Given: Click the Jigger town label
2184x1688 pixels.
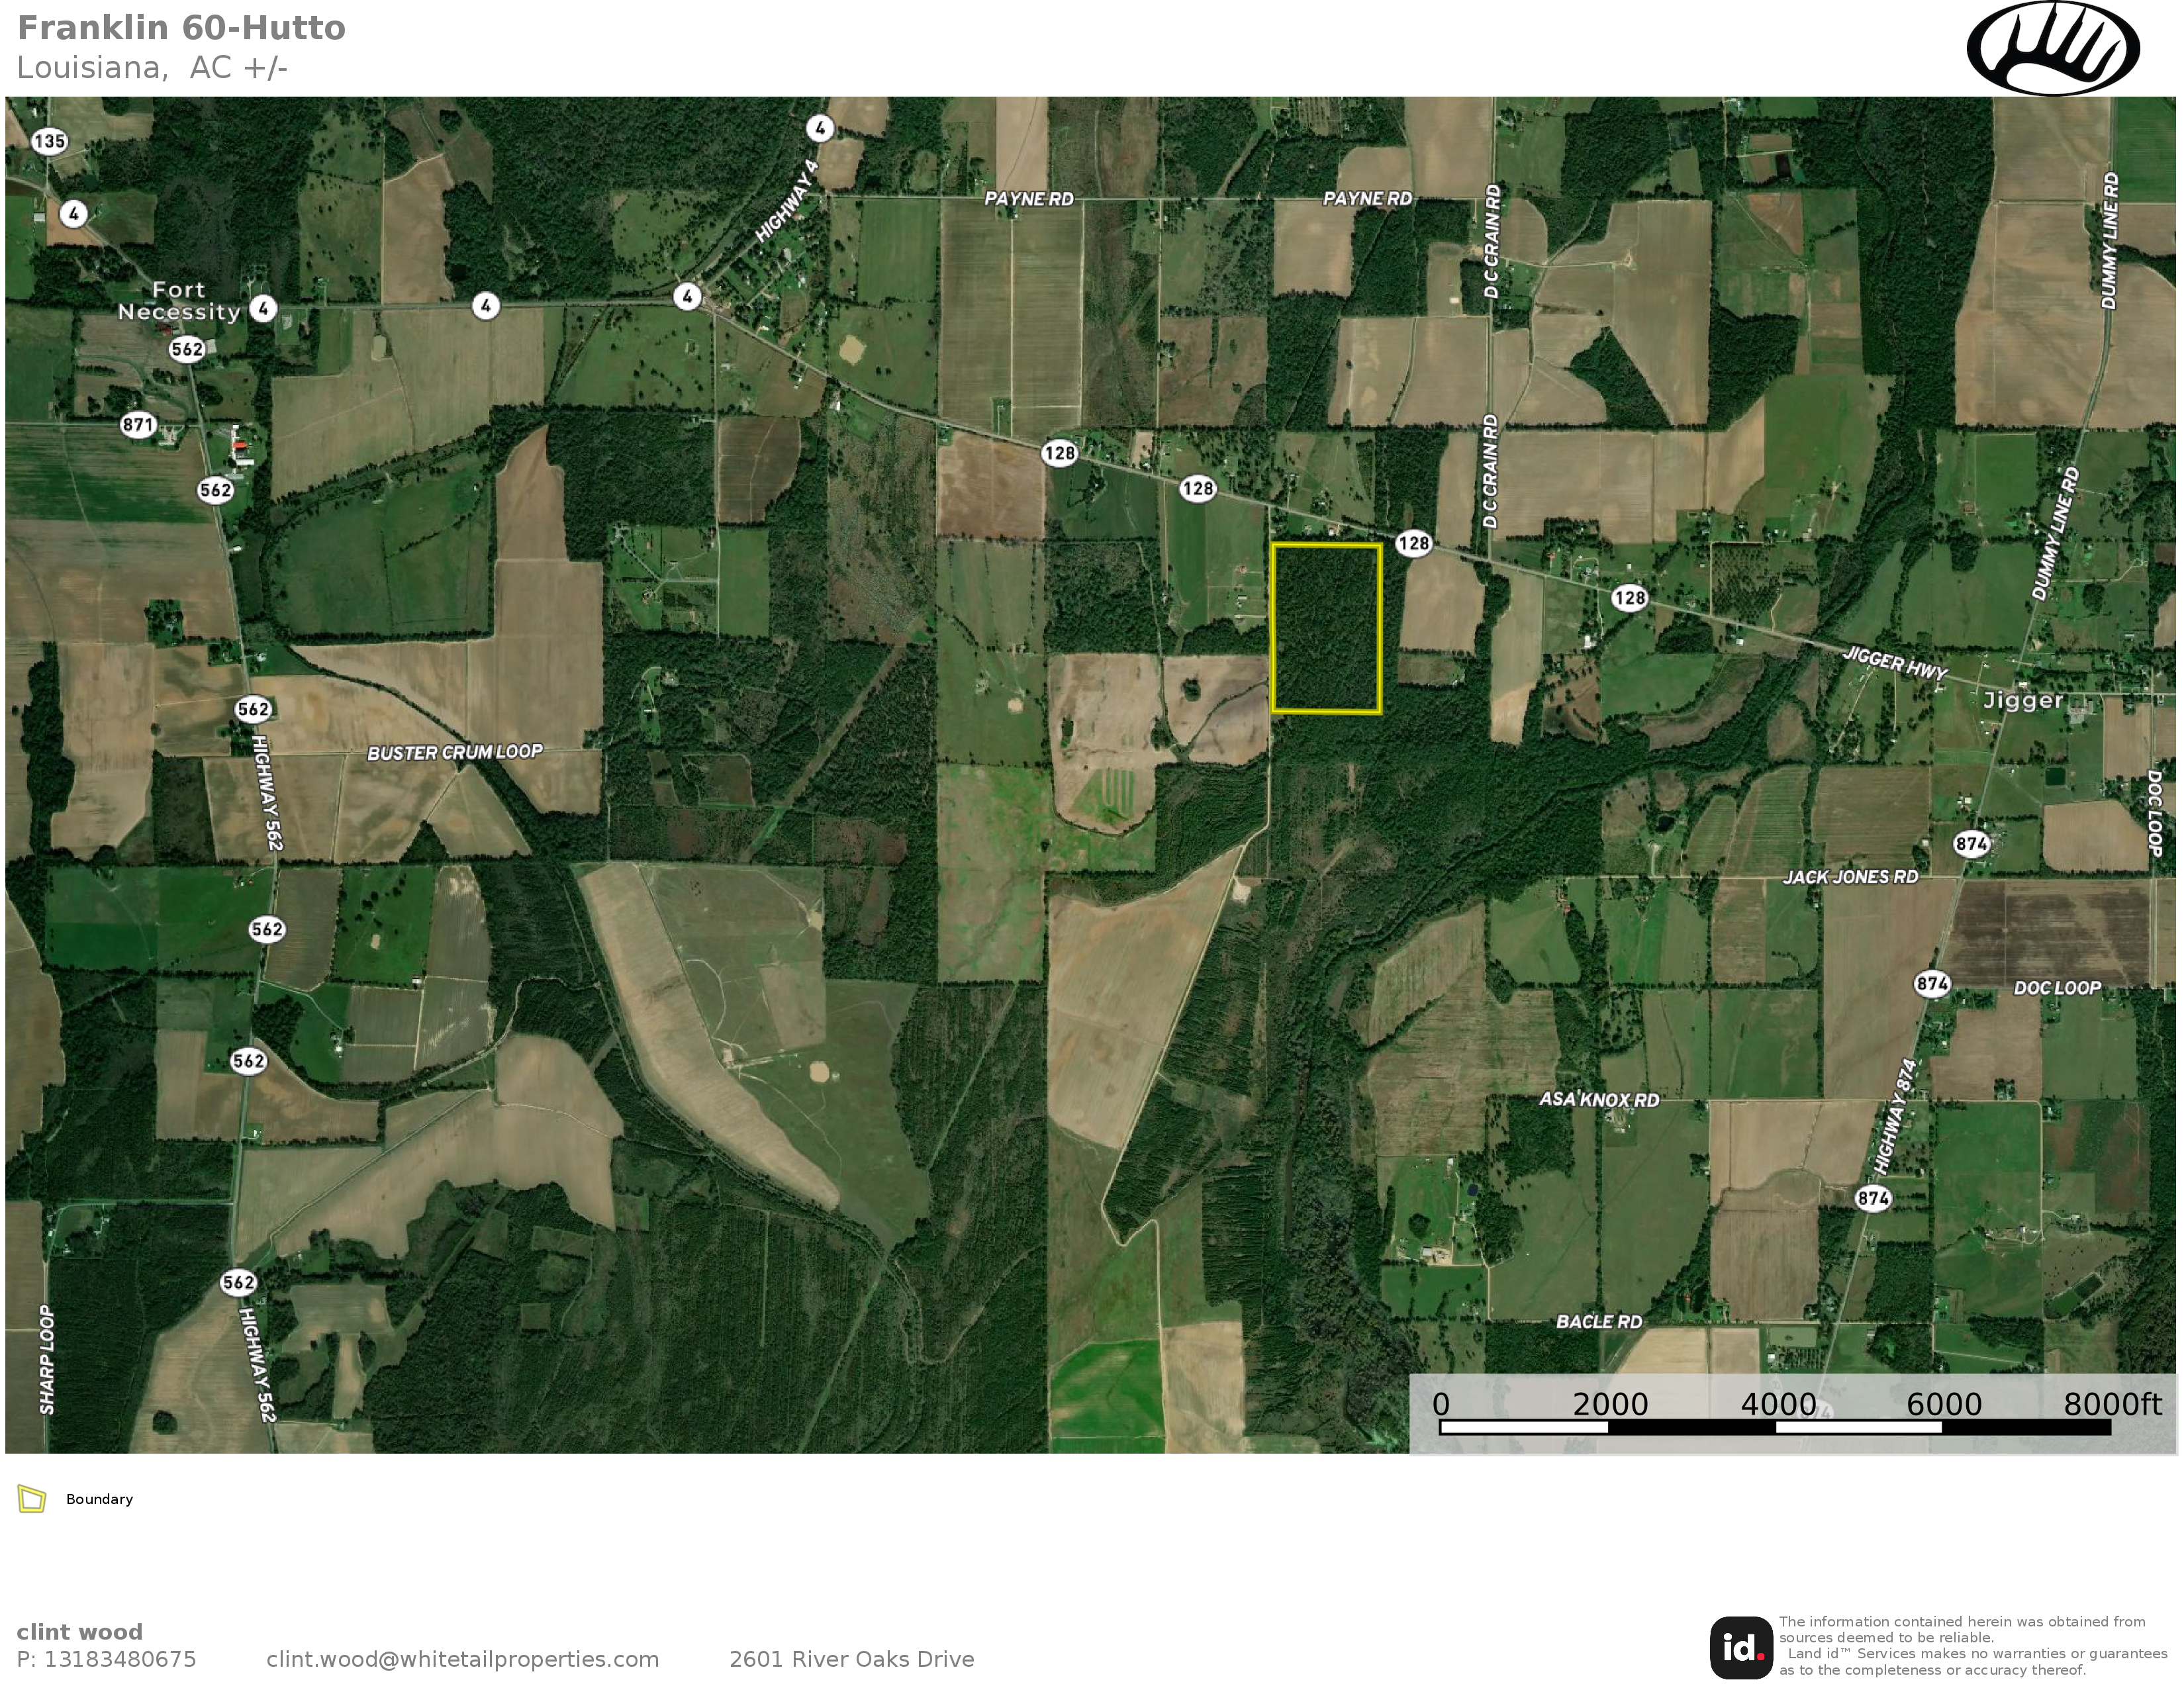Looking at the screenshot, I should click(2023, 700).
